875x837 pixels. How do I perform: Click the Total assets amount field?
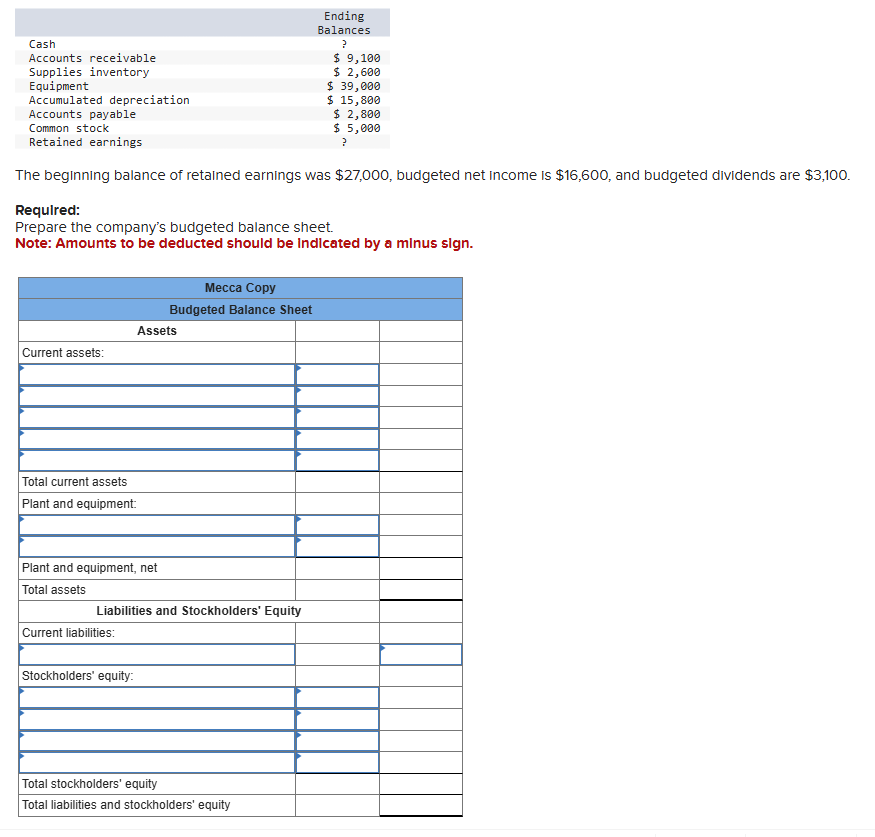click(420, 589)
